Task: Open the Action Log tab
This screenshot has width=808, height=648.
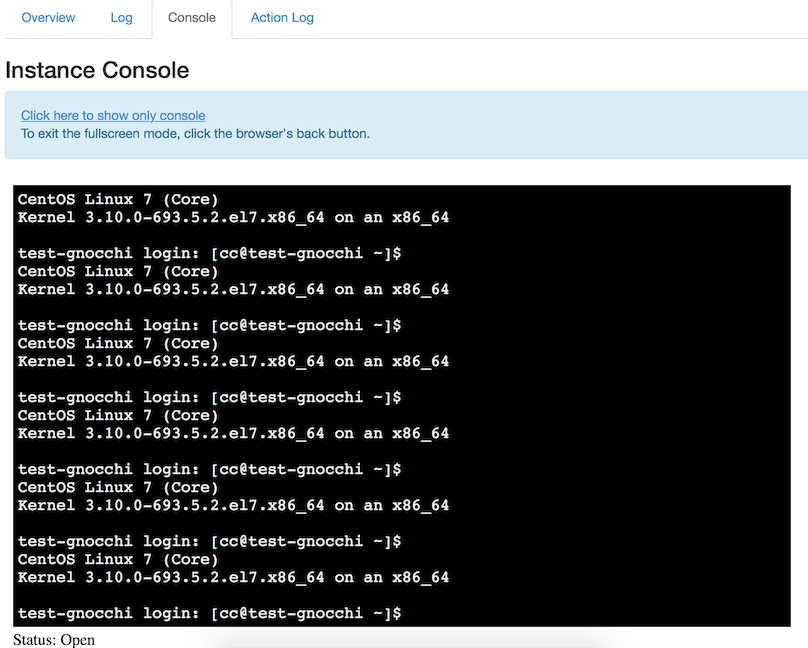Action: pos(282,18)
